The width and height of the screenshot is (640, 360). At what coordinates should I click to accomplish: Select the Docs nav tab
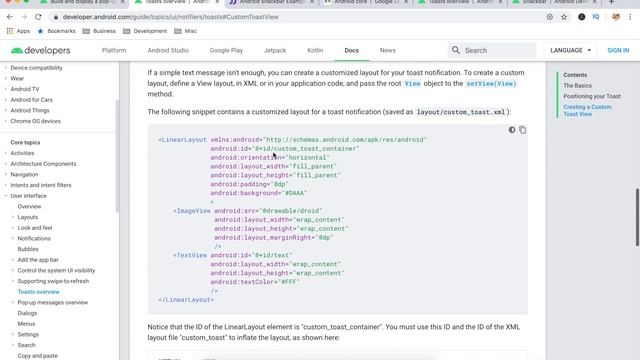click(351, 50)
